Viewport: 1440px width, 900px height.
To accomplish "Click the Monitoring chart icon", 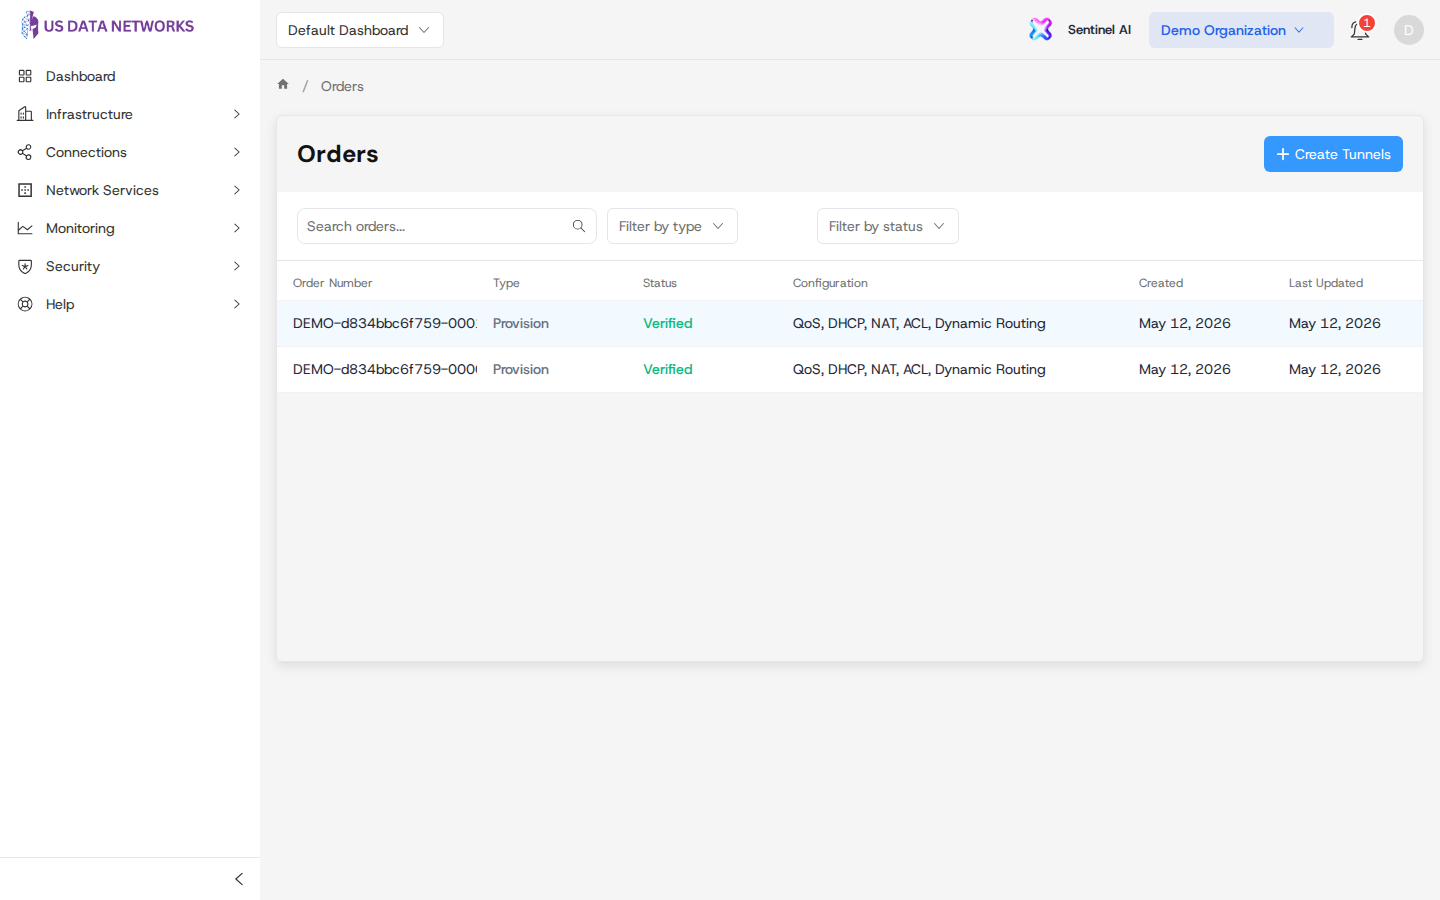I will (x=25, y=228).
